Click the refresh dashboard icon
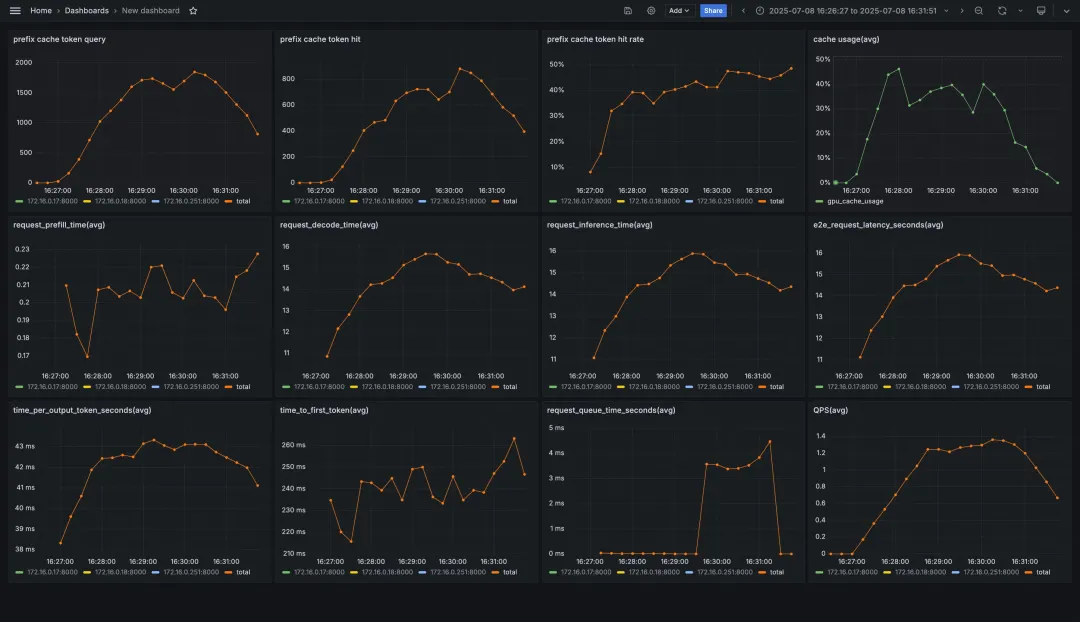1080x622 pixels. [1002, 10]
